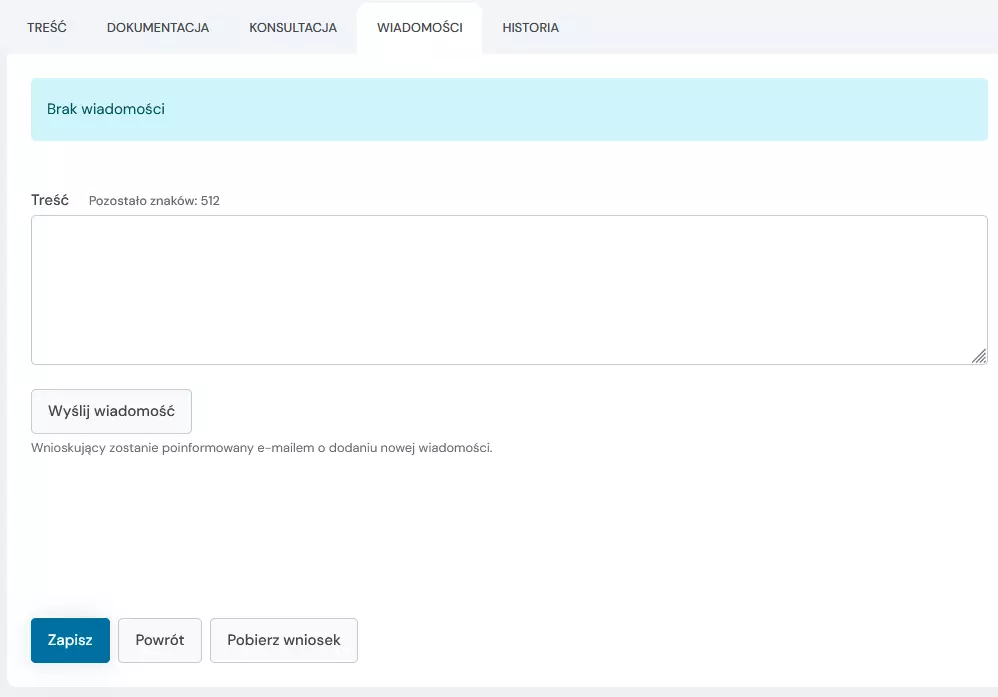Click the 'Brak wiadomości' info banner
The image size is (998, 697).
point(509,109)
